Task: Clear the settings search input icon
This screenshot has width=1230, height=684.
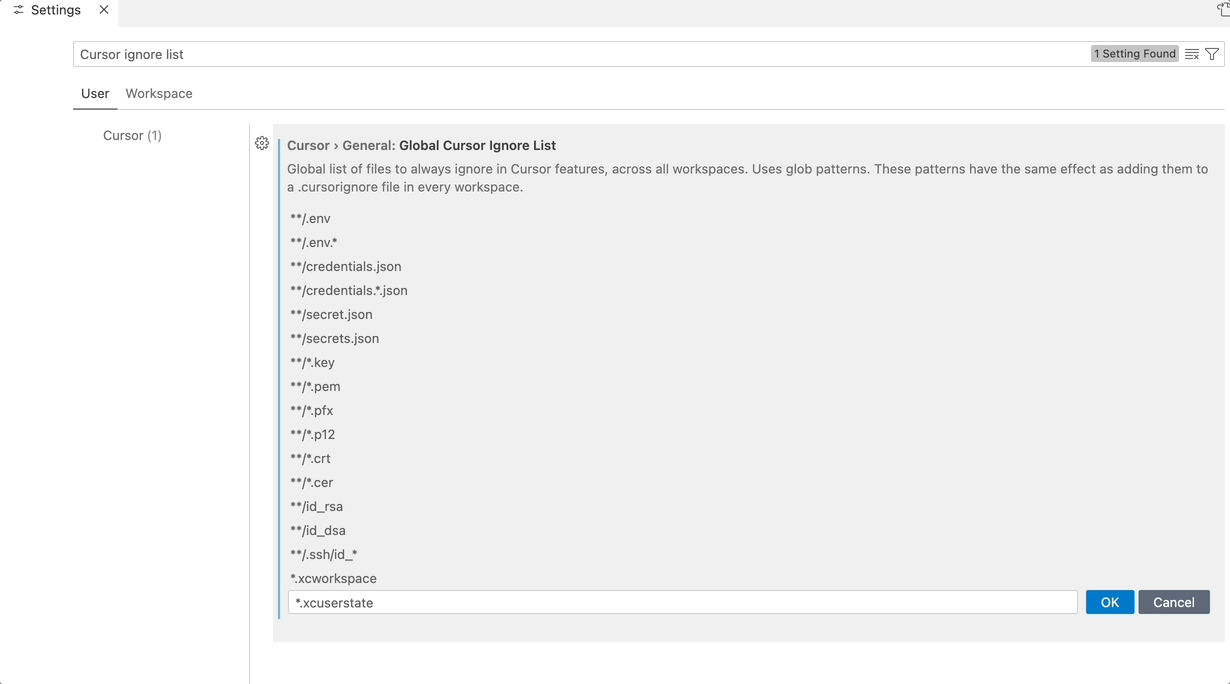Action: pyautogui.click(x=1191, y=54)
